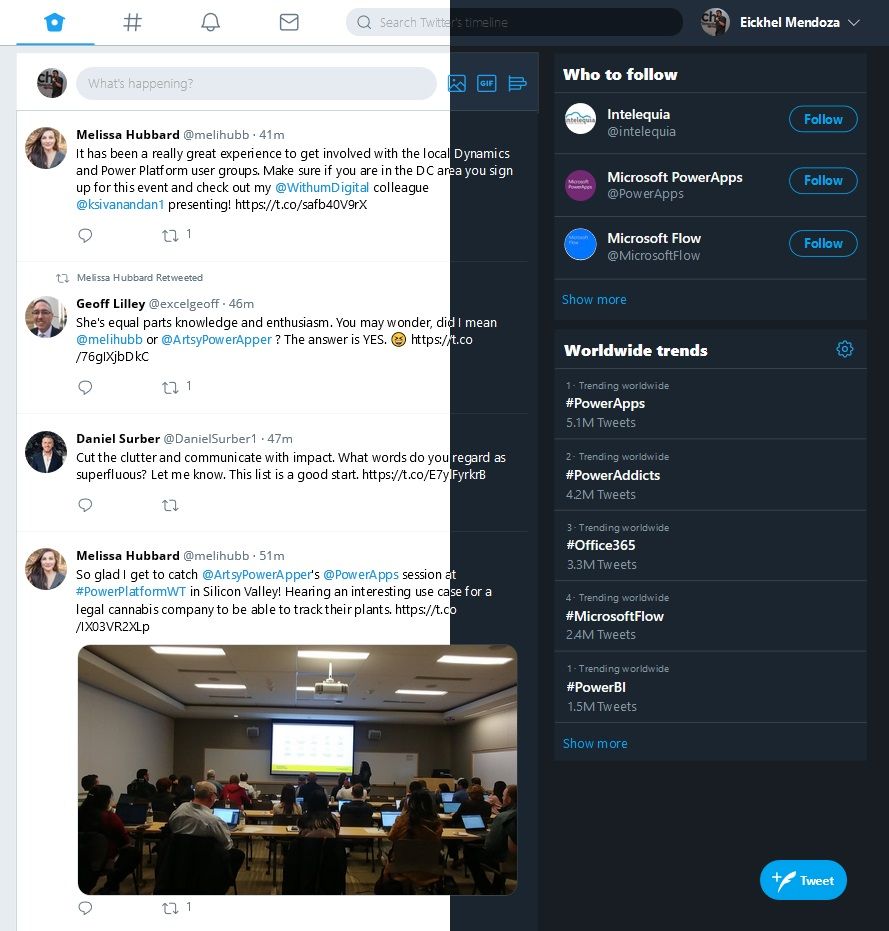Open the Home timeline icon
The width and height of the screenshot is (889, 931).
click(x=55, y=23)
